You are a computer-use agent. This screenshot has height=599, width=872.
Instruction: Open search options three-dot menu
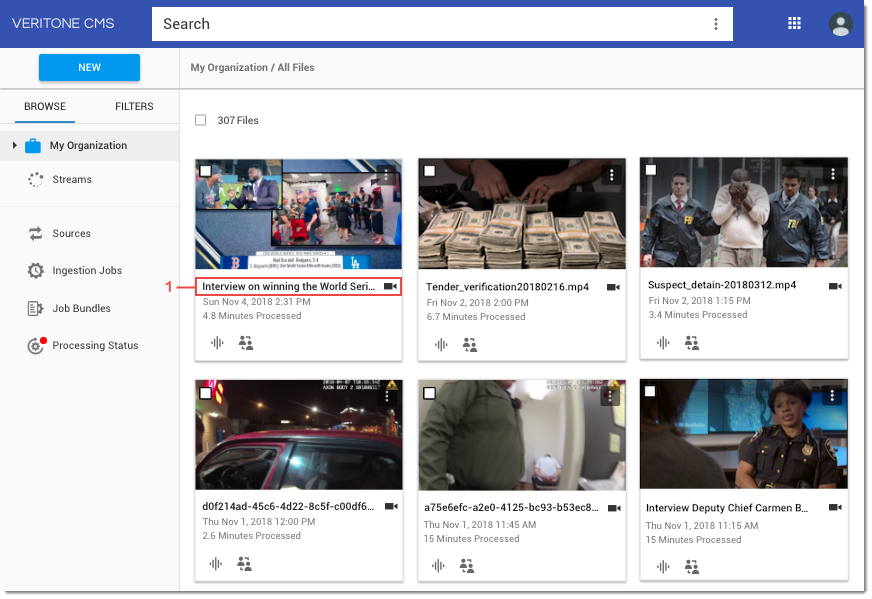[716, 24]
